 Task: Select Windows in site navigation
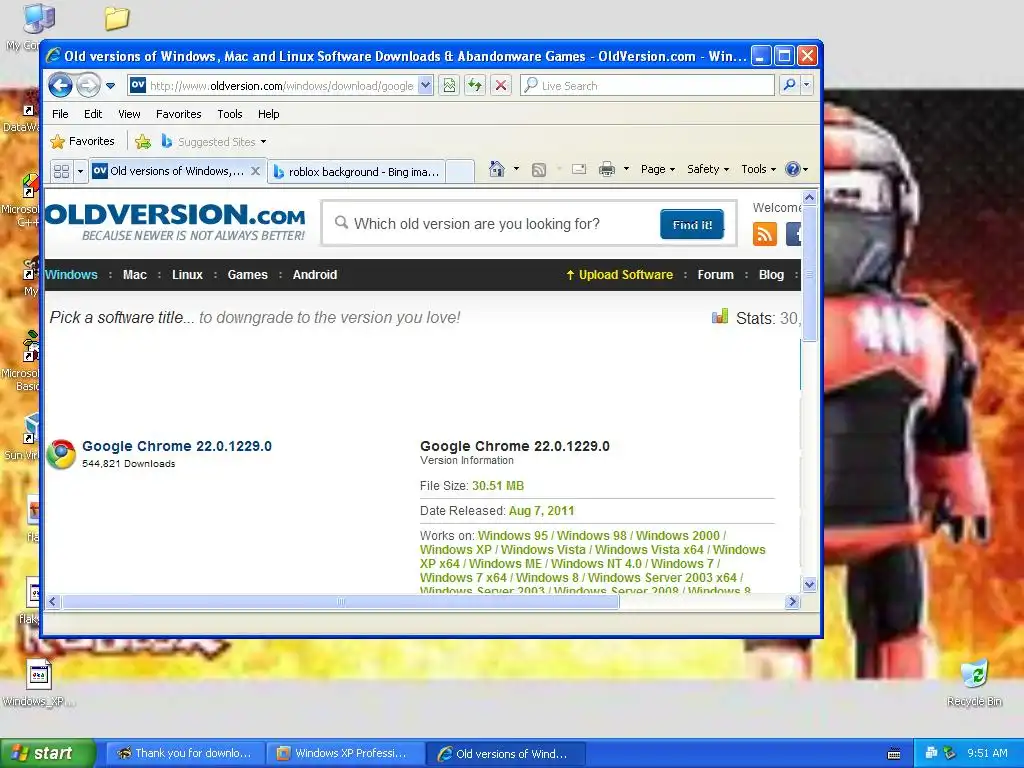(x=71, y=275)
